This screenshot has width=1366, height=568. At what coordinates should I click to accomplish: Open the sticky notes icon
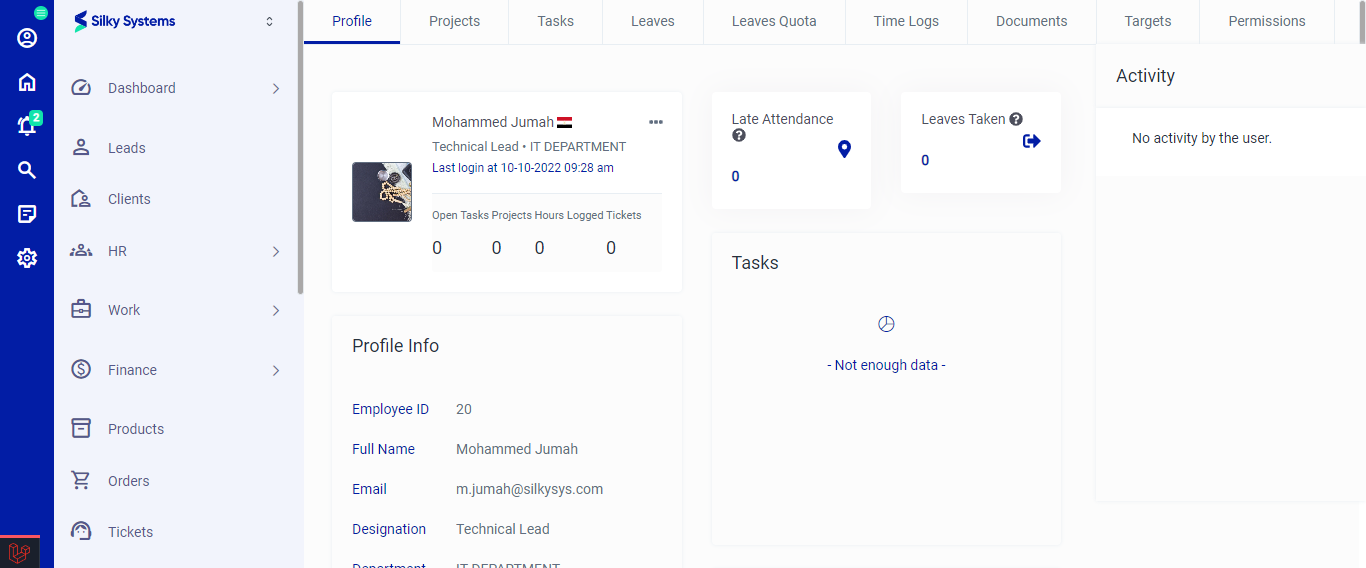pyautogui.click(x=27, y=214)
